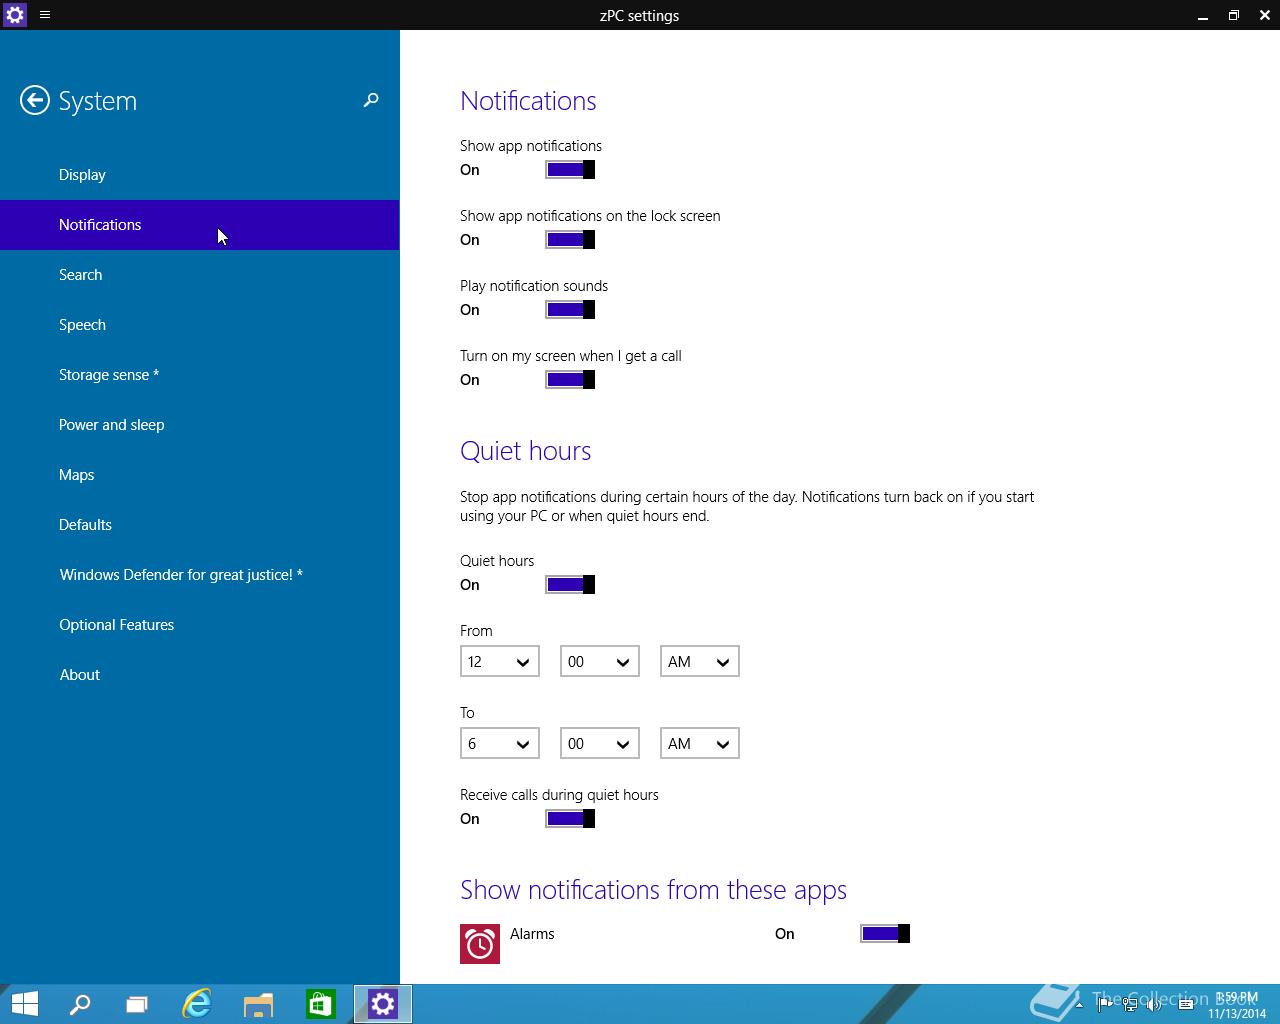This screenshot has height=1024, width=1280.
Task: Show hidden system tray icons
Action: (1079, 1005)
